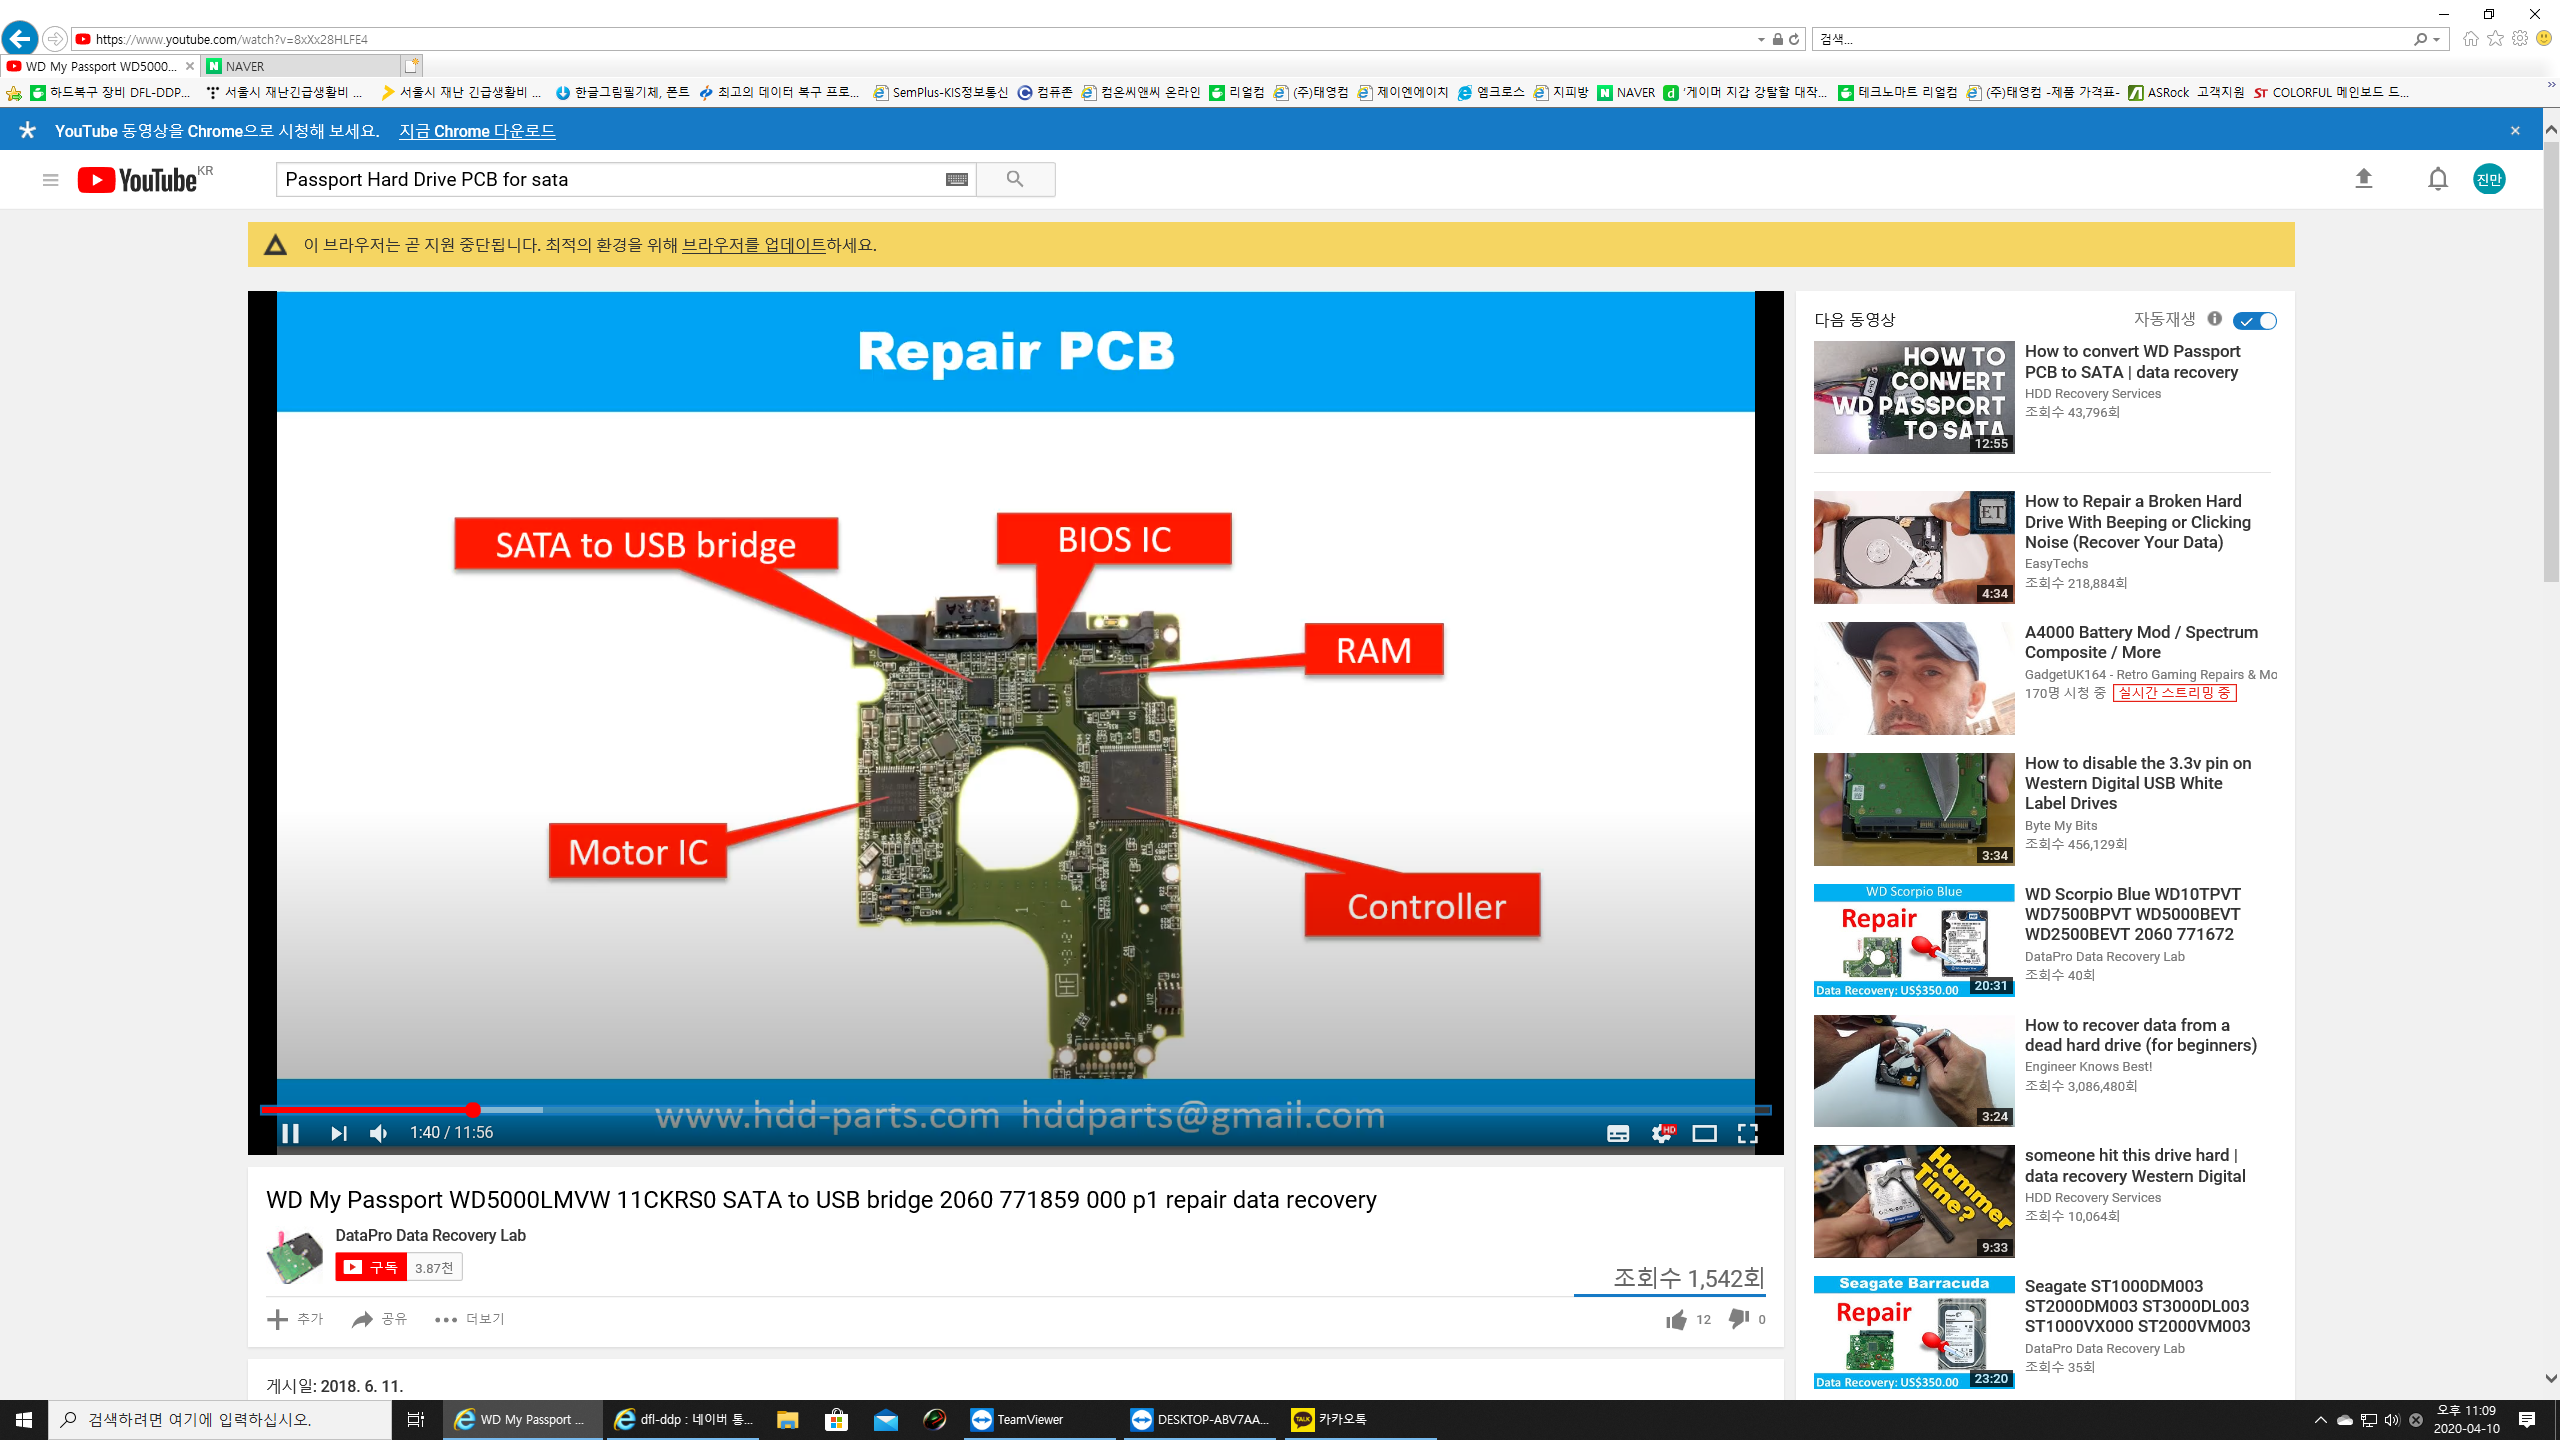Open DataPro Data Recovery Lab channel name
Screen dimensions: 2560x1440
(430, 1235)
